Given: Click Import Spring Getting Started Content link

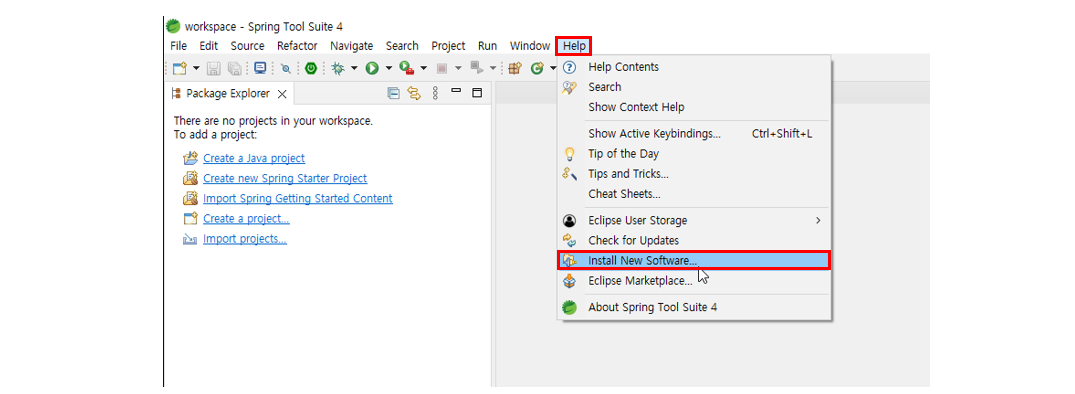Looking at the screenshot, I should tap(298, 199).
